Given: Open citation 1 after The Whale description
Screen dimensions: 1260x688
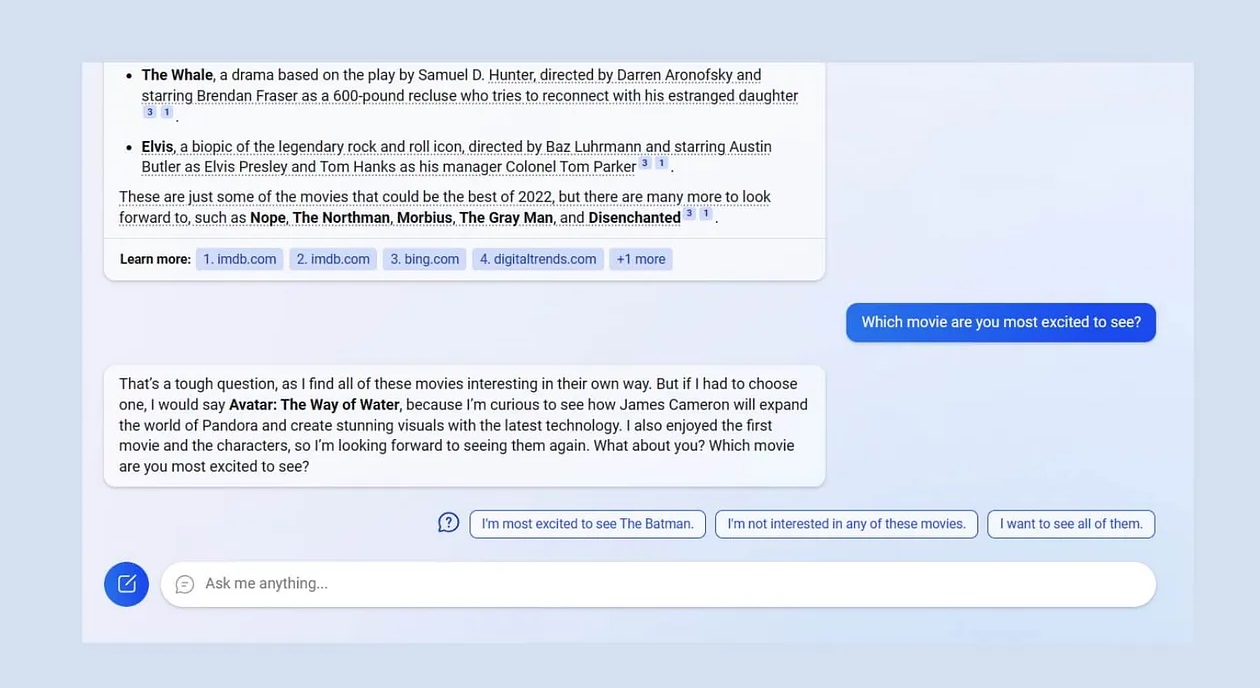Looking at the screenshot, I should point(166,113).
